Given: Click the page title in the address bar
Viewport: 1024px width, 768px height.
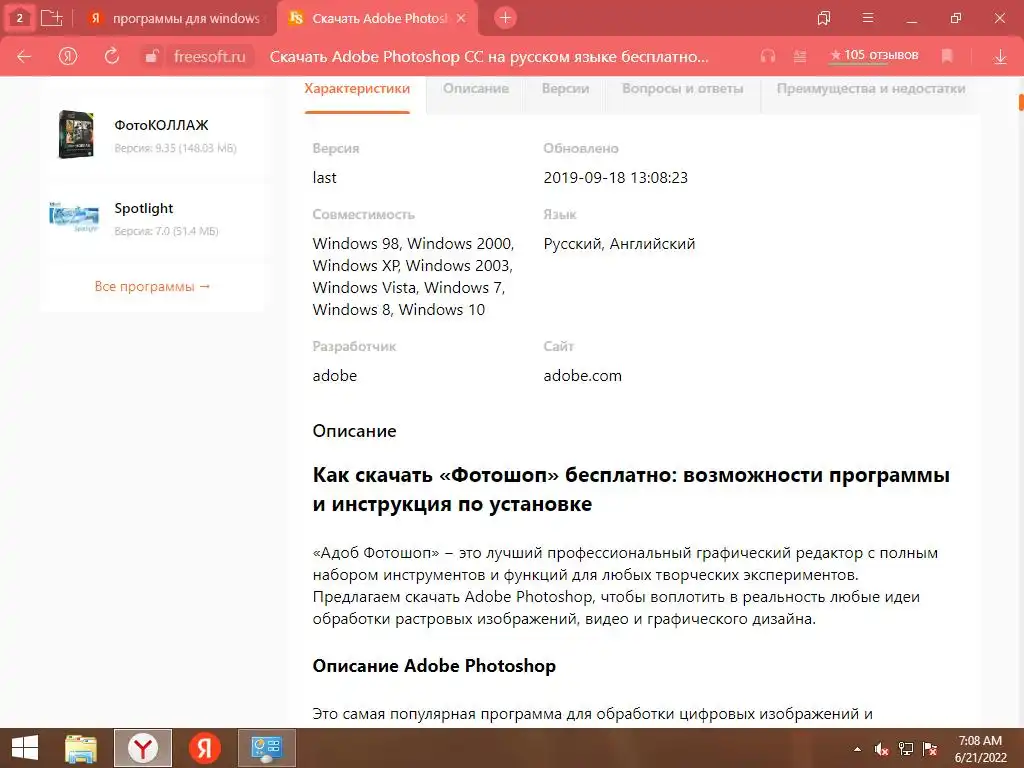Looking at the screenshot, I should click(488, 57).
